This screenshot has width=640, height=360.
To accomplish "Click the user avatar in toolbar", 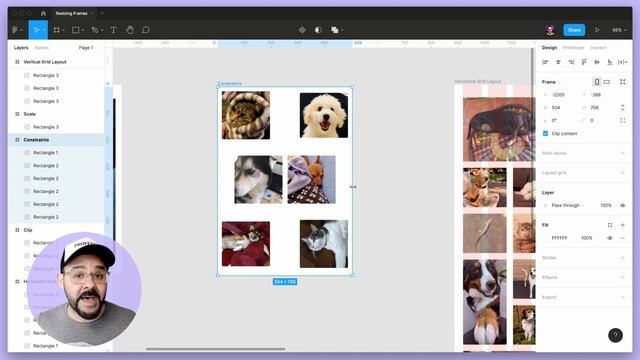I will click(x=550, y=30).
